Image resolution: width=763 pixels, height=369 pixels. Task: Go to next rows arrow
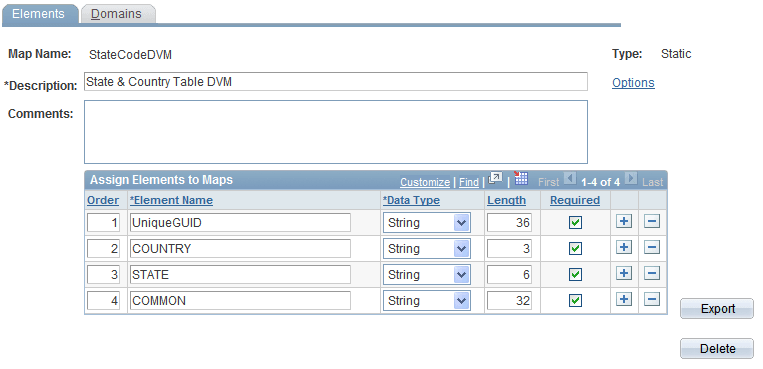631,179
